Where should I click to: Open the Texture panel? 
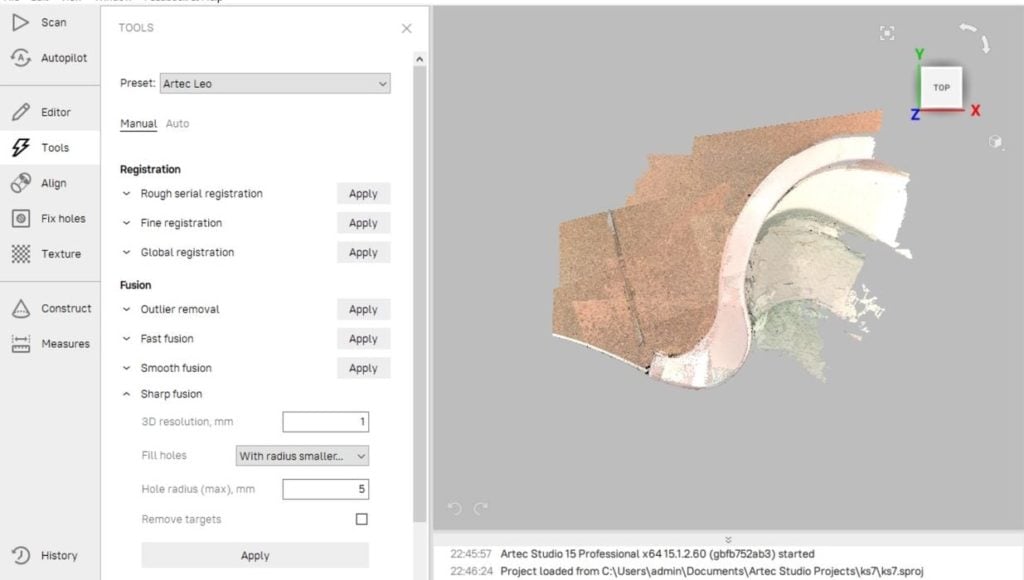click(50, 254)
